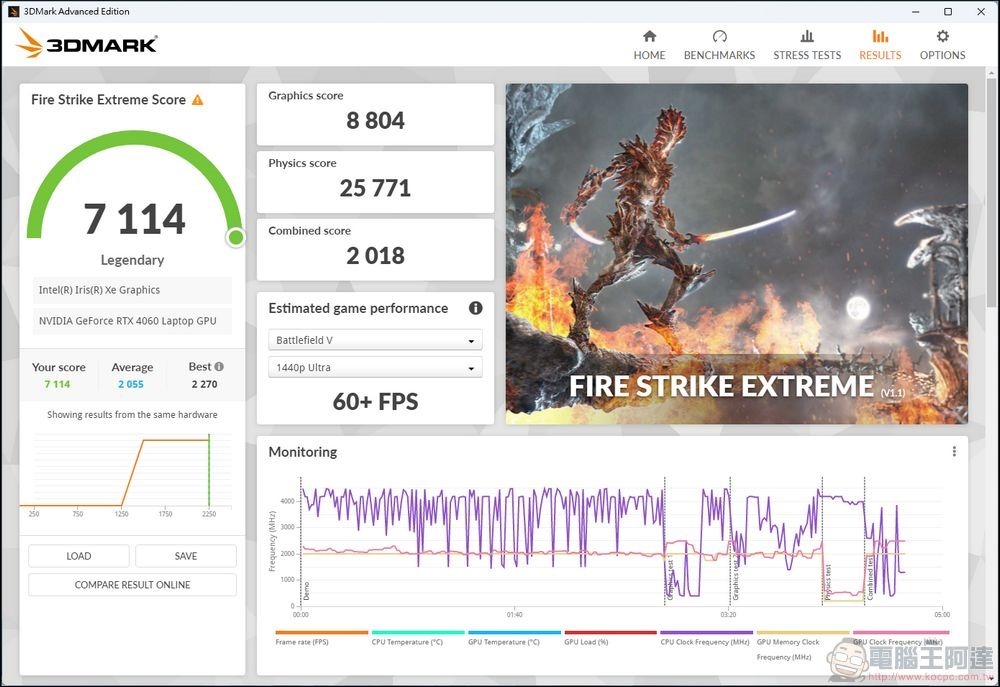Expand the 1440p Ultra resolution dropdown
The height and width of the screenshot is (687, 1000).
[375, 367]
